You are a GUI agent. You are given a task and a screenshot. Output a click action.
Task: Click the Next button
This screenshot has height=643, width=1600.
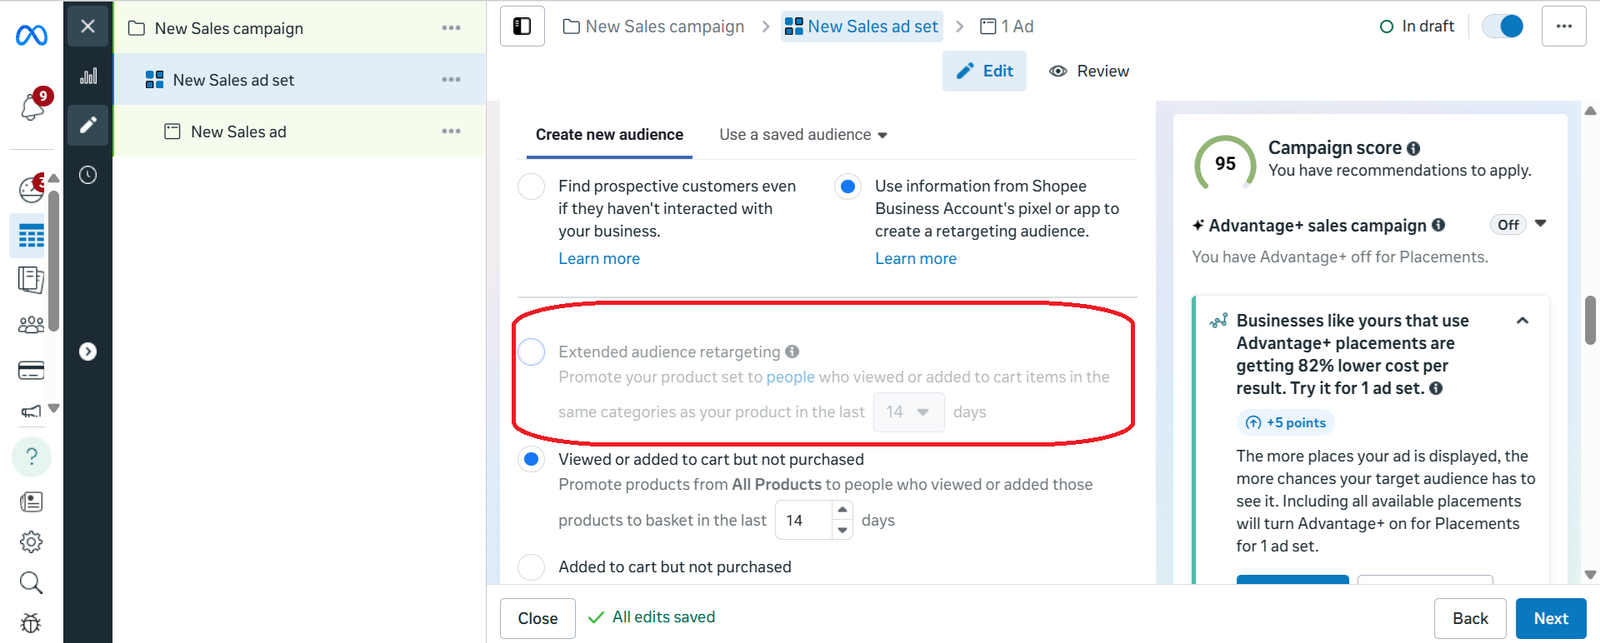(1550, 619)
